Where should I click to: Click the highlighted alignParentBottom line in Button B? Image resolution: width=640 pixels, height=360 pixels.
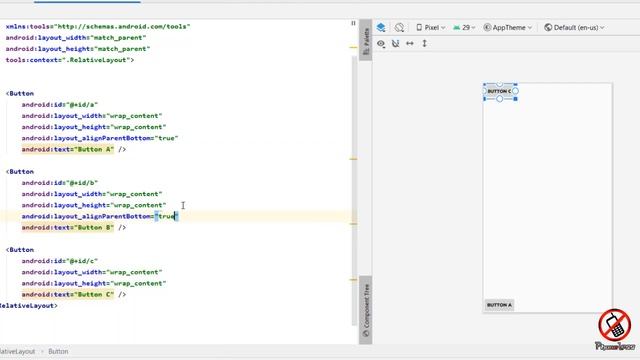(x=100, y=216)
